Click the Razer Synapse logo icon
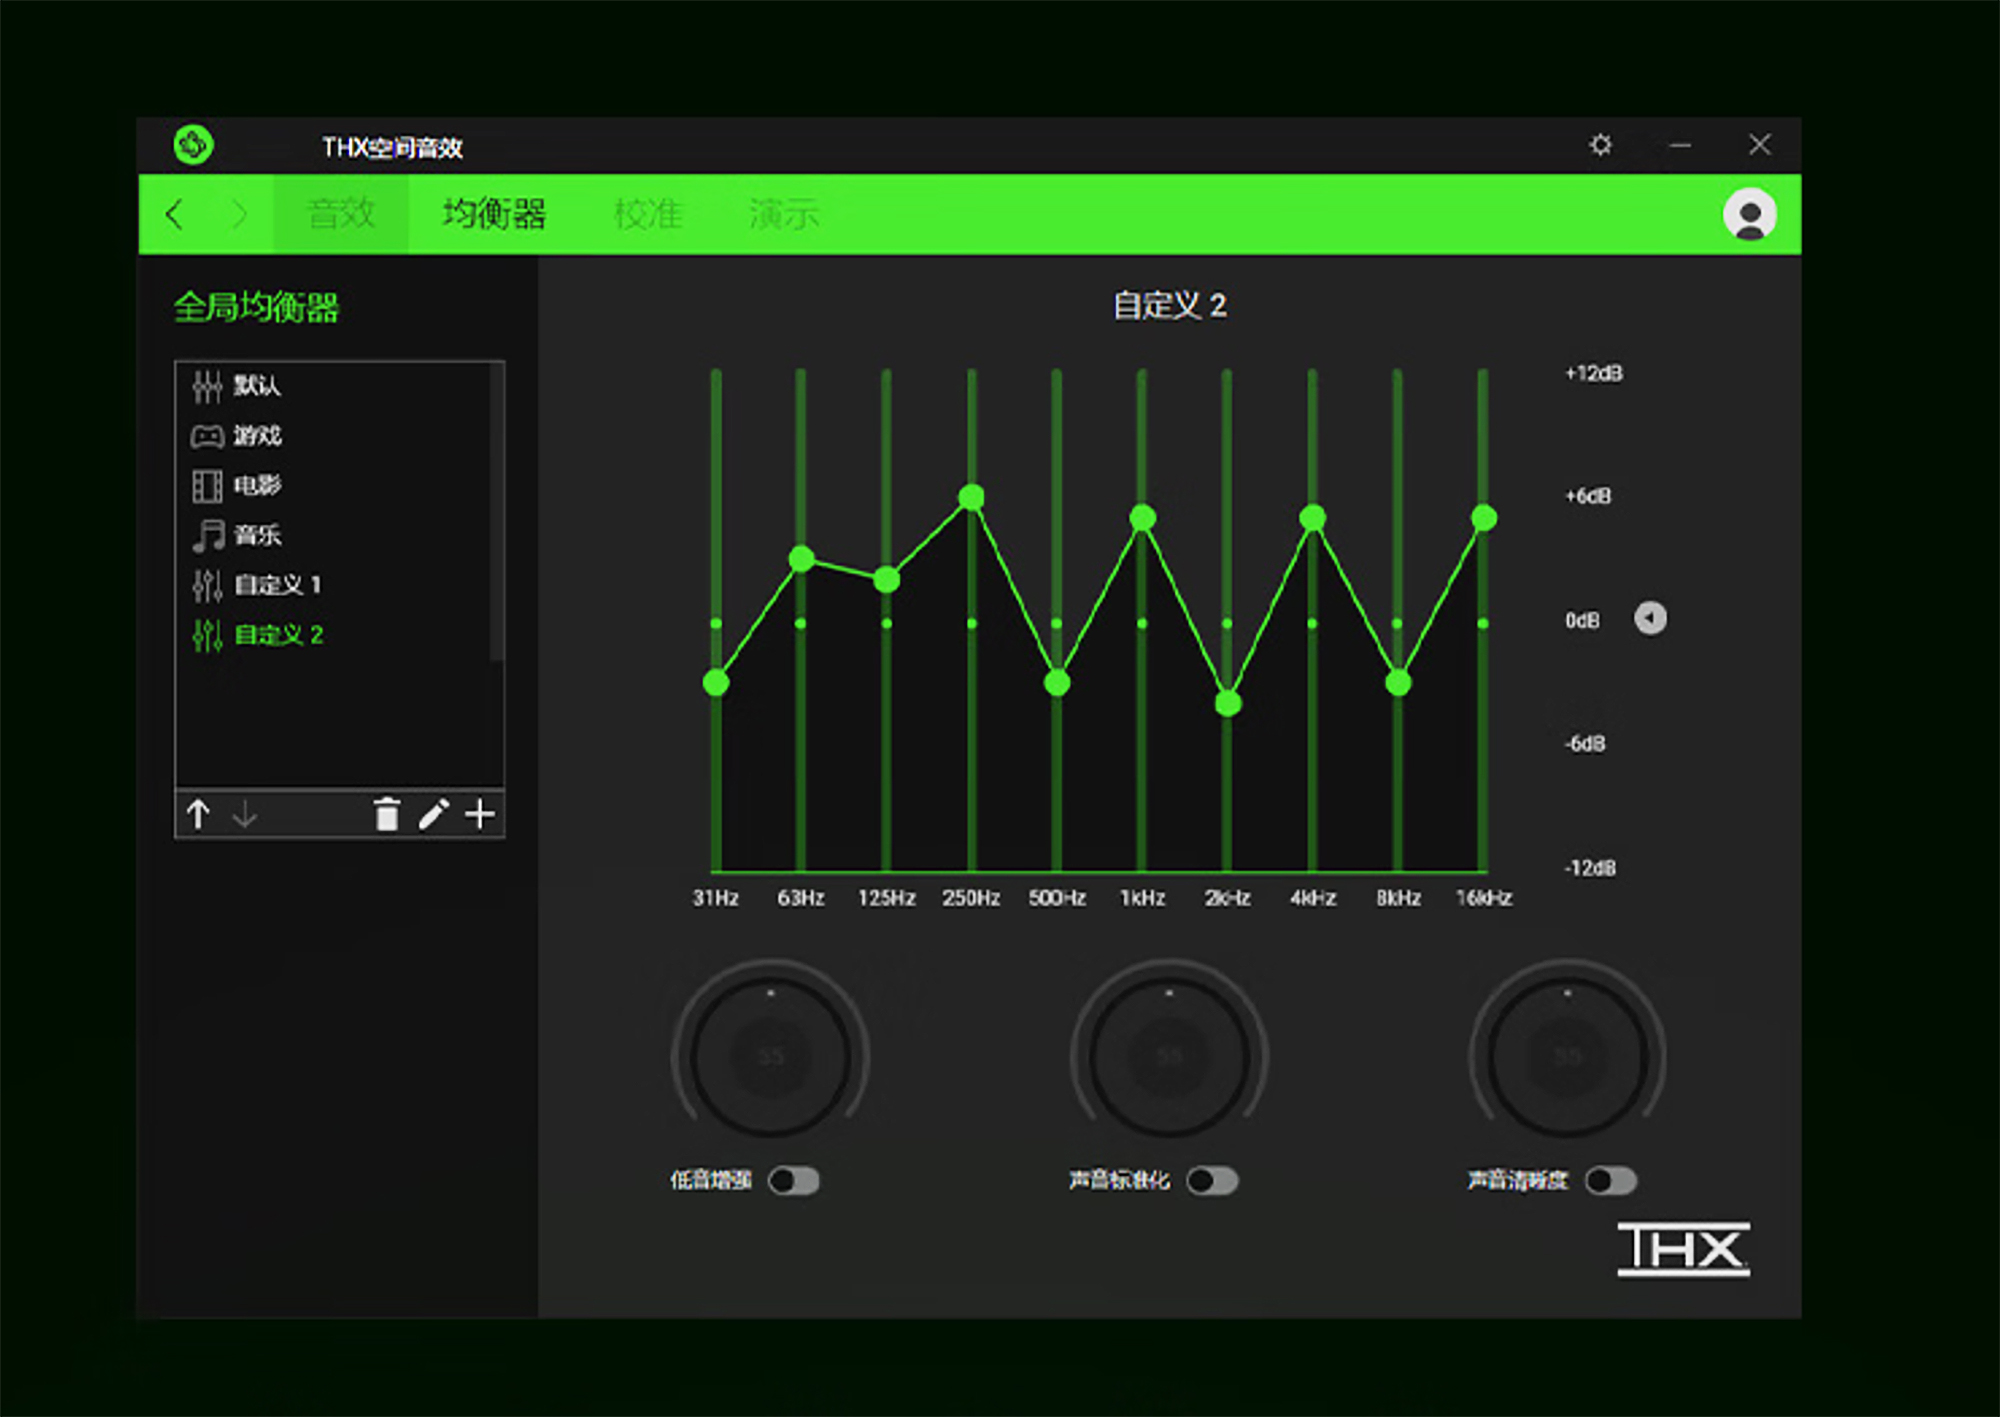Viewport: 2000px width, 1417px height. (193, 145)
